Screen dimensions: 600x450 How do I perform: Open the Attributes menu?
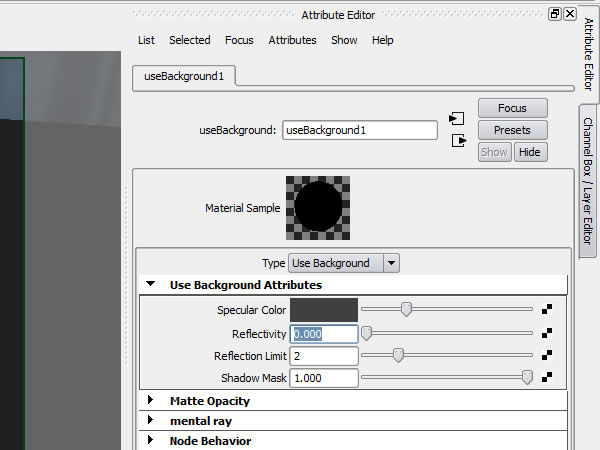tap(292, 40)
